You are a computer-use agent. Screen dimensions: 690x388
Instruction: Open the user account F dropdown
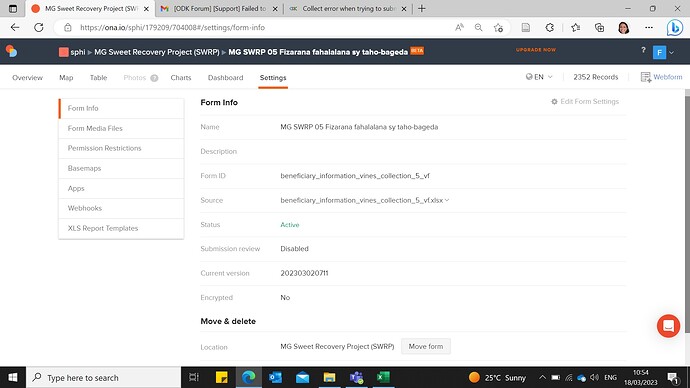point(663,52)
